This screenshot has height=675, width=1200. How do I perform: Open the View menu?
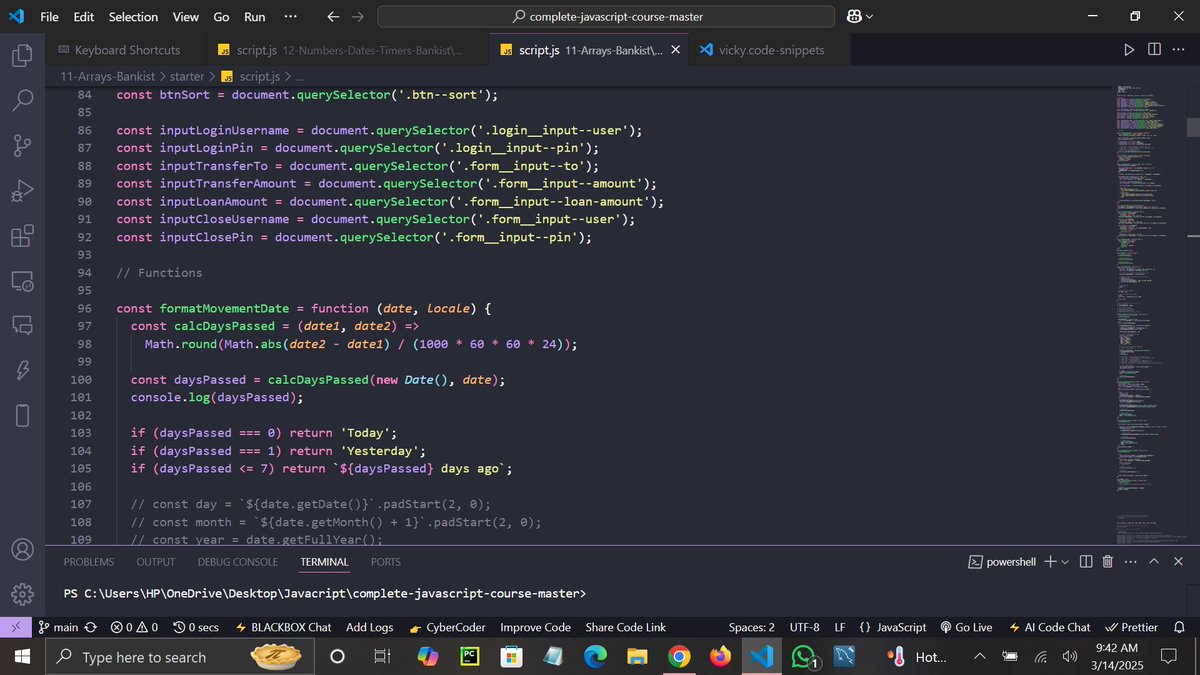(x=185, y=17)
